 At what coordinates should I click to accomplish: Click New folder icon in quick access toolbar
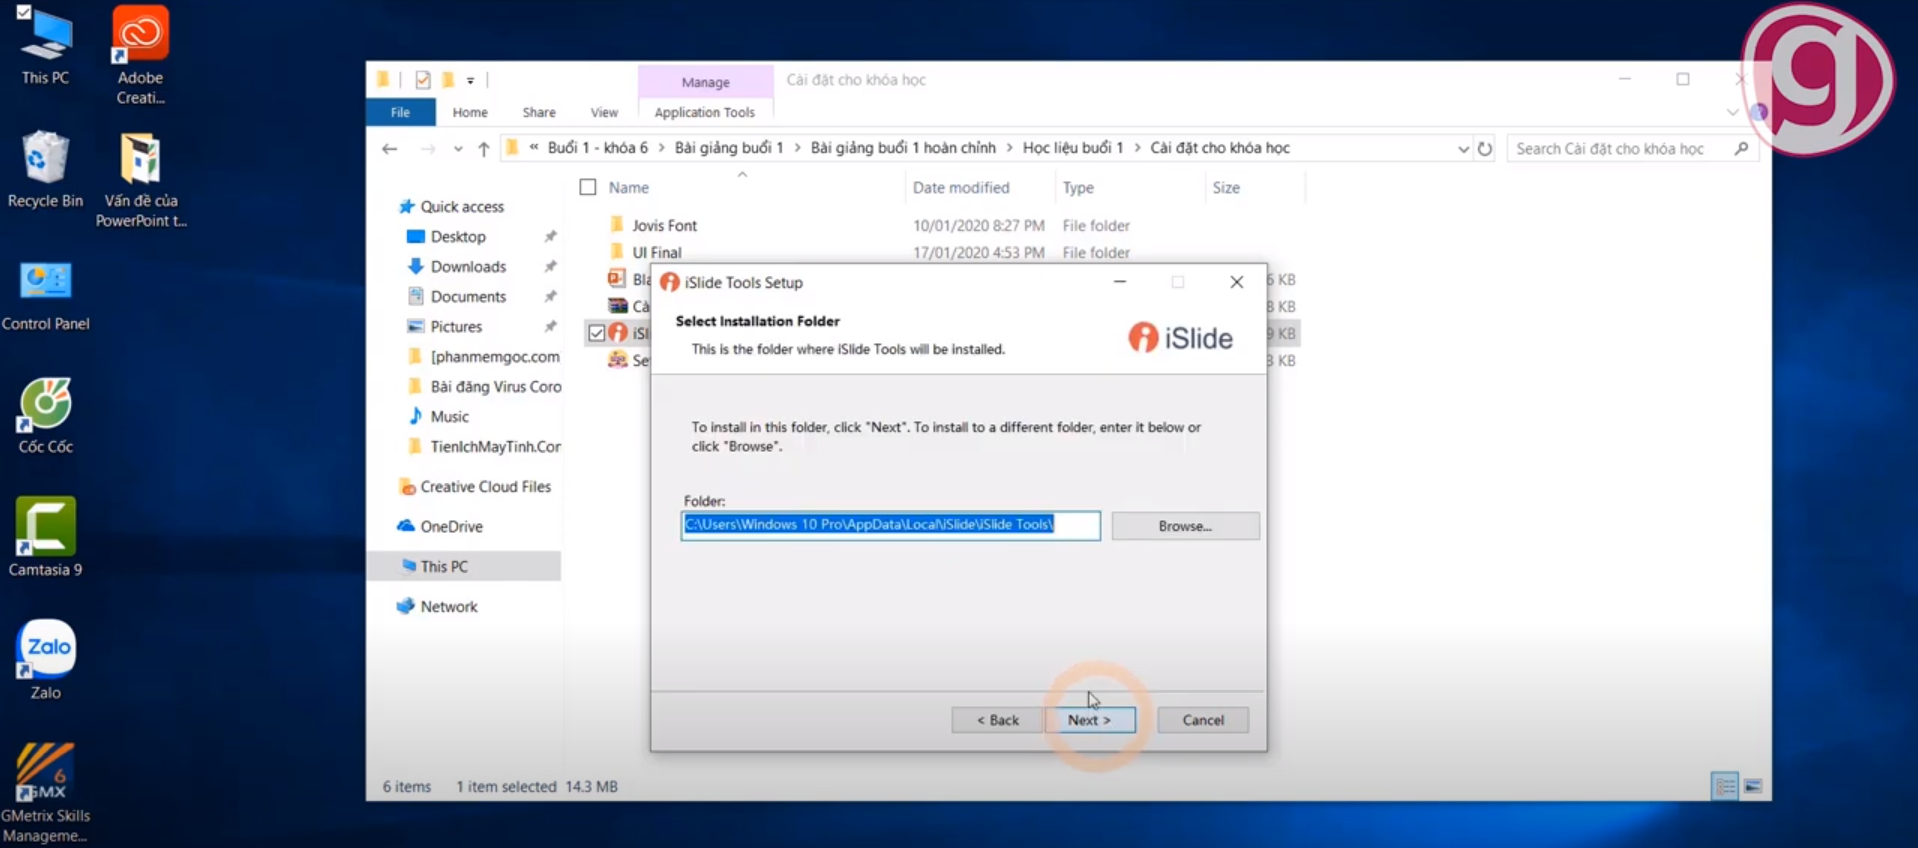[x=448, y=80]
